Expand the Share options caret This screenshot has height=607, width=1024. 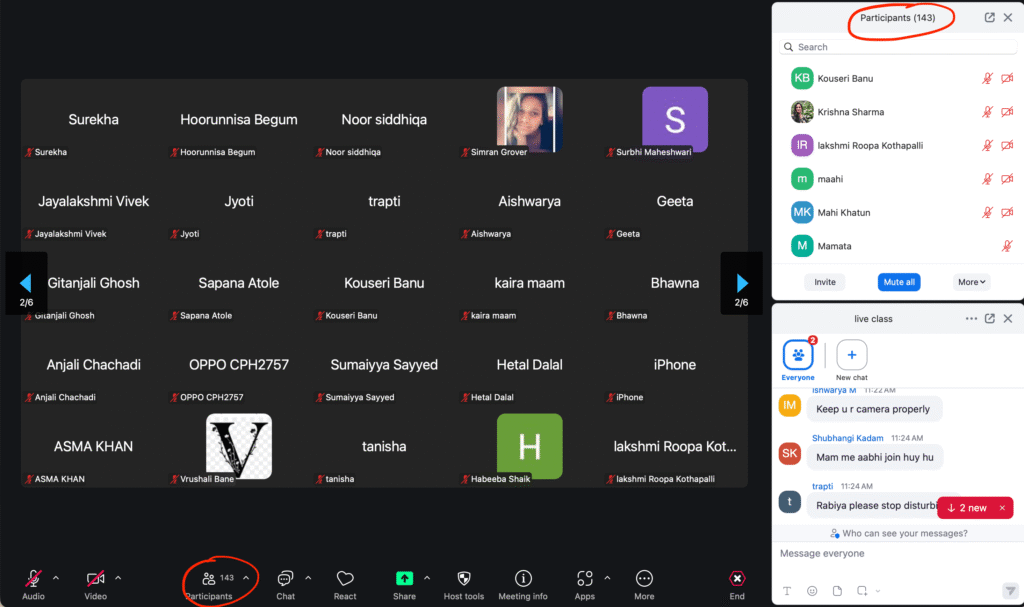[x=427, y=577]
